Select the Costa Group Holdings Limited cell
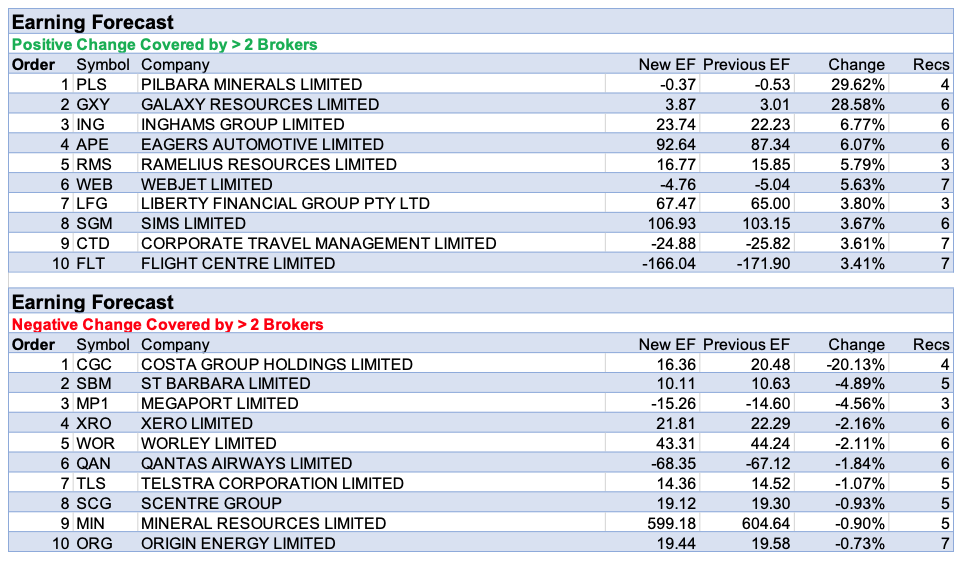Screen dimensions: 962x561 [x=276, y=364]
